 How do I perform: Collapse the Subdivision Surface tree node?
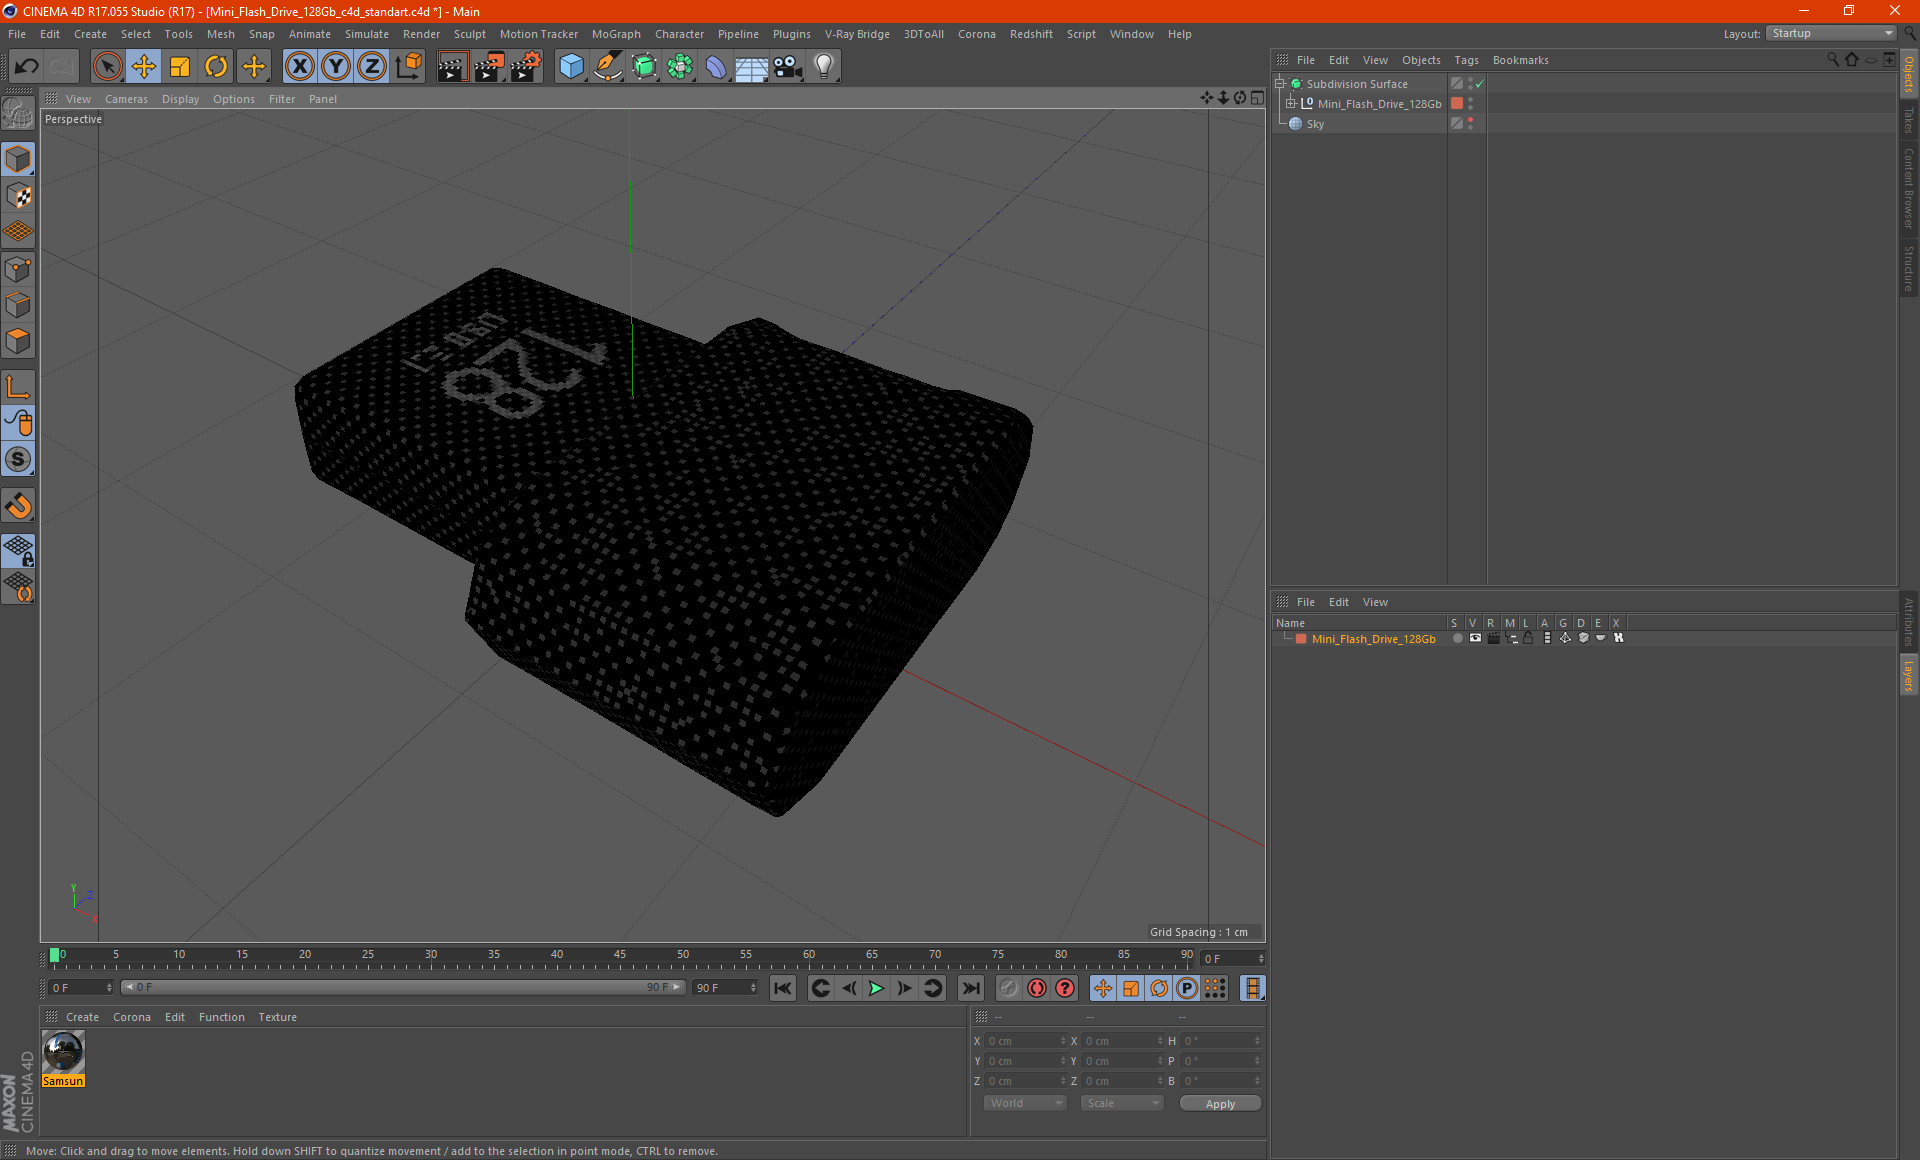(1279, 84)
